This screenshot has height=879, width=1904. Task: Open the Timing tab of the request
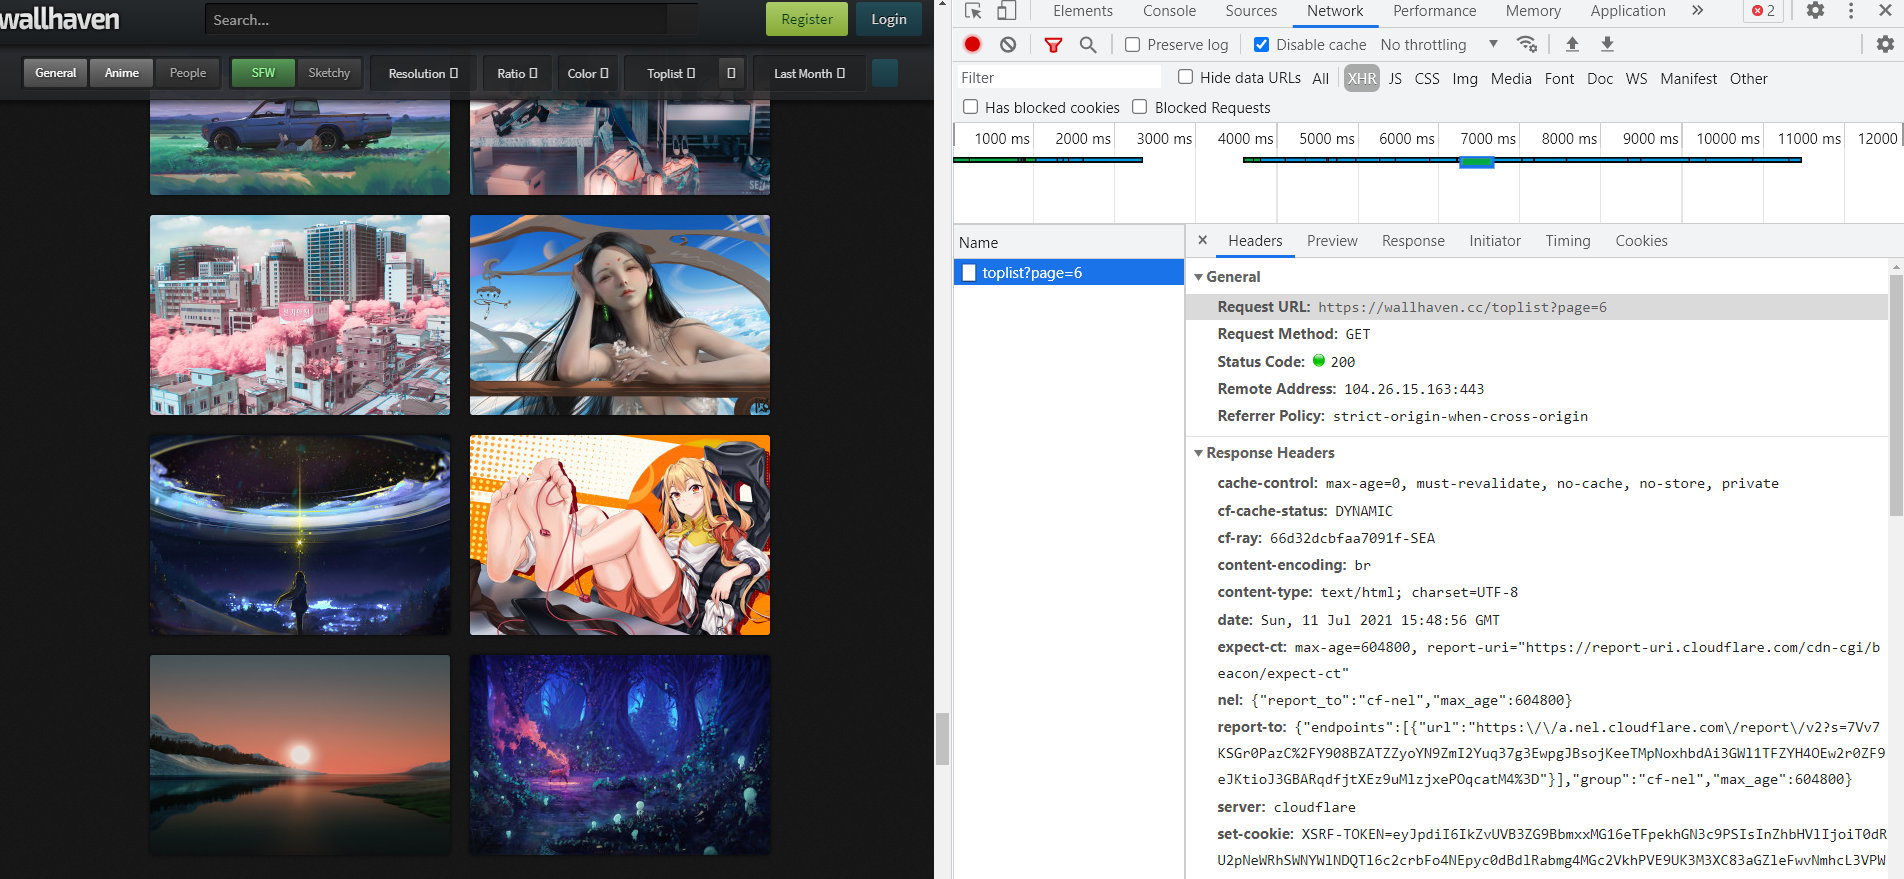point(1567,241)
